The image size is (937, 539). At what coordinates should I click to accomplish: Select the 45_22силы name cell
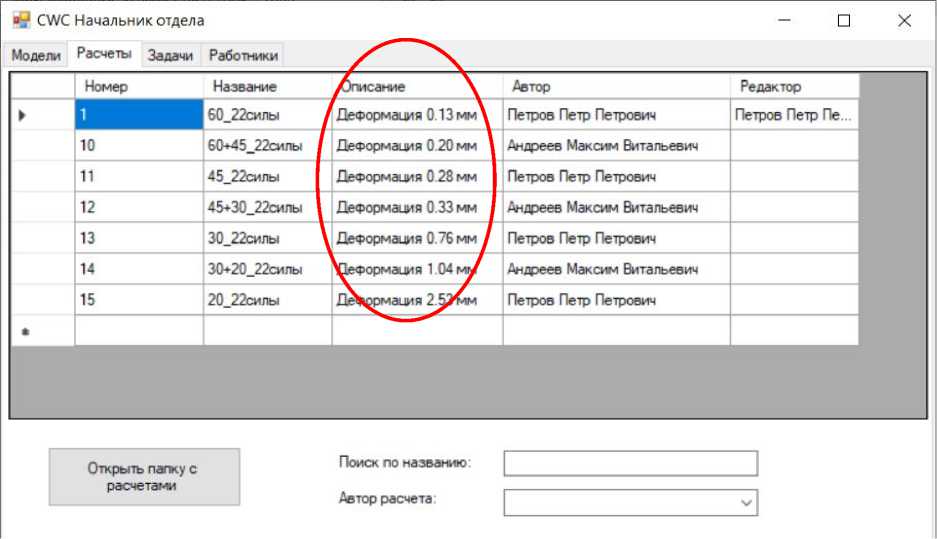267,176
